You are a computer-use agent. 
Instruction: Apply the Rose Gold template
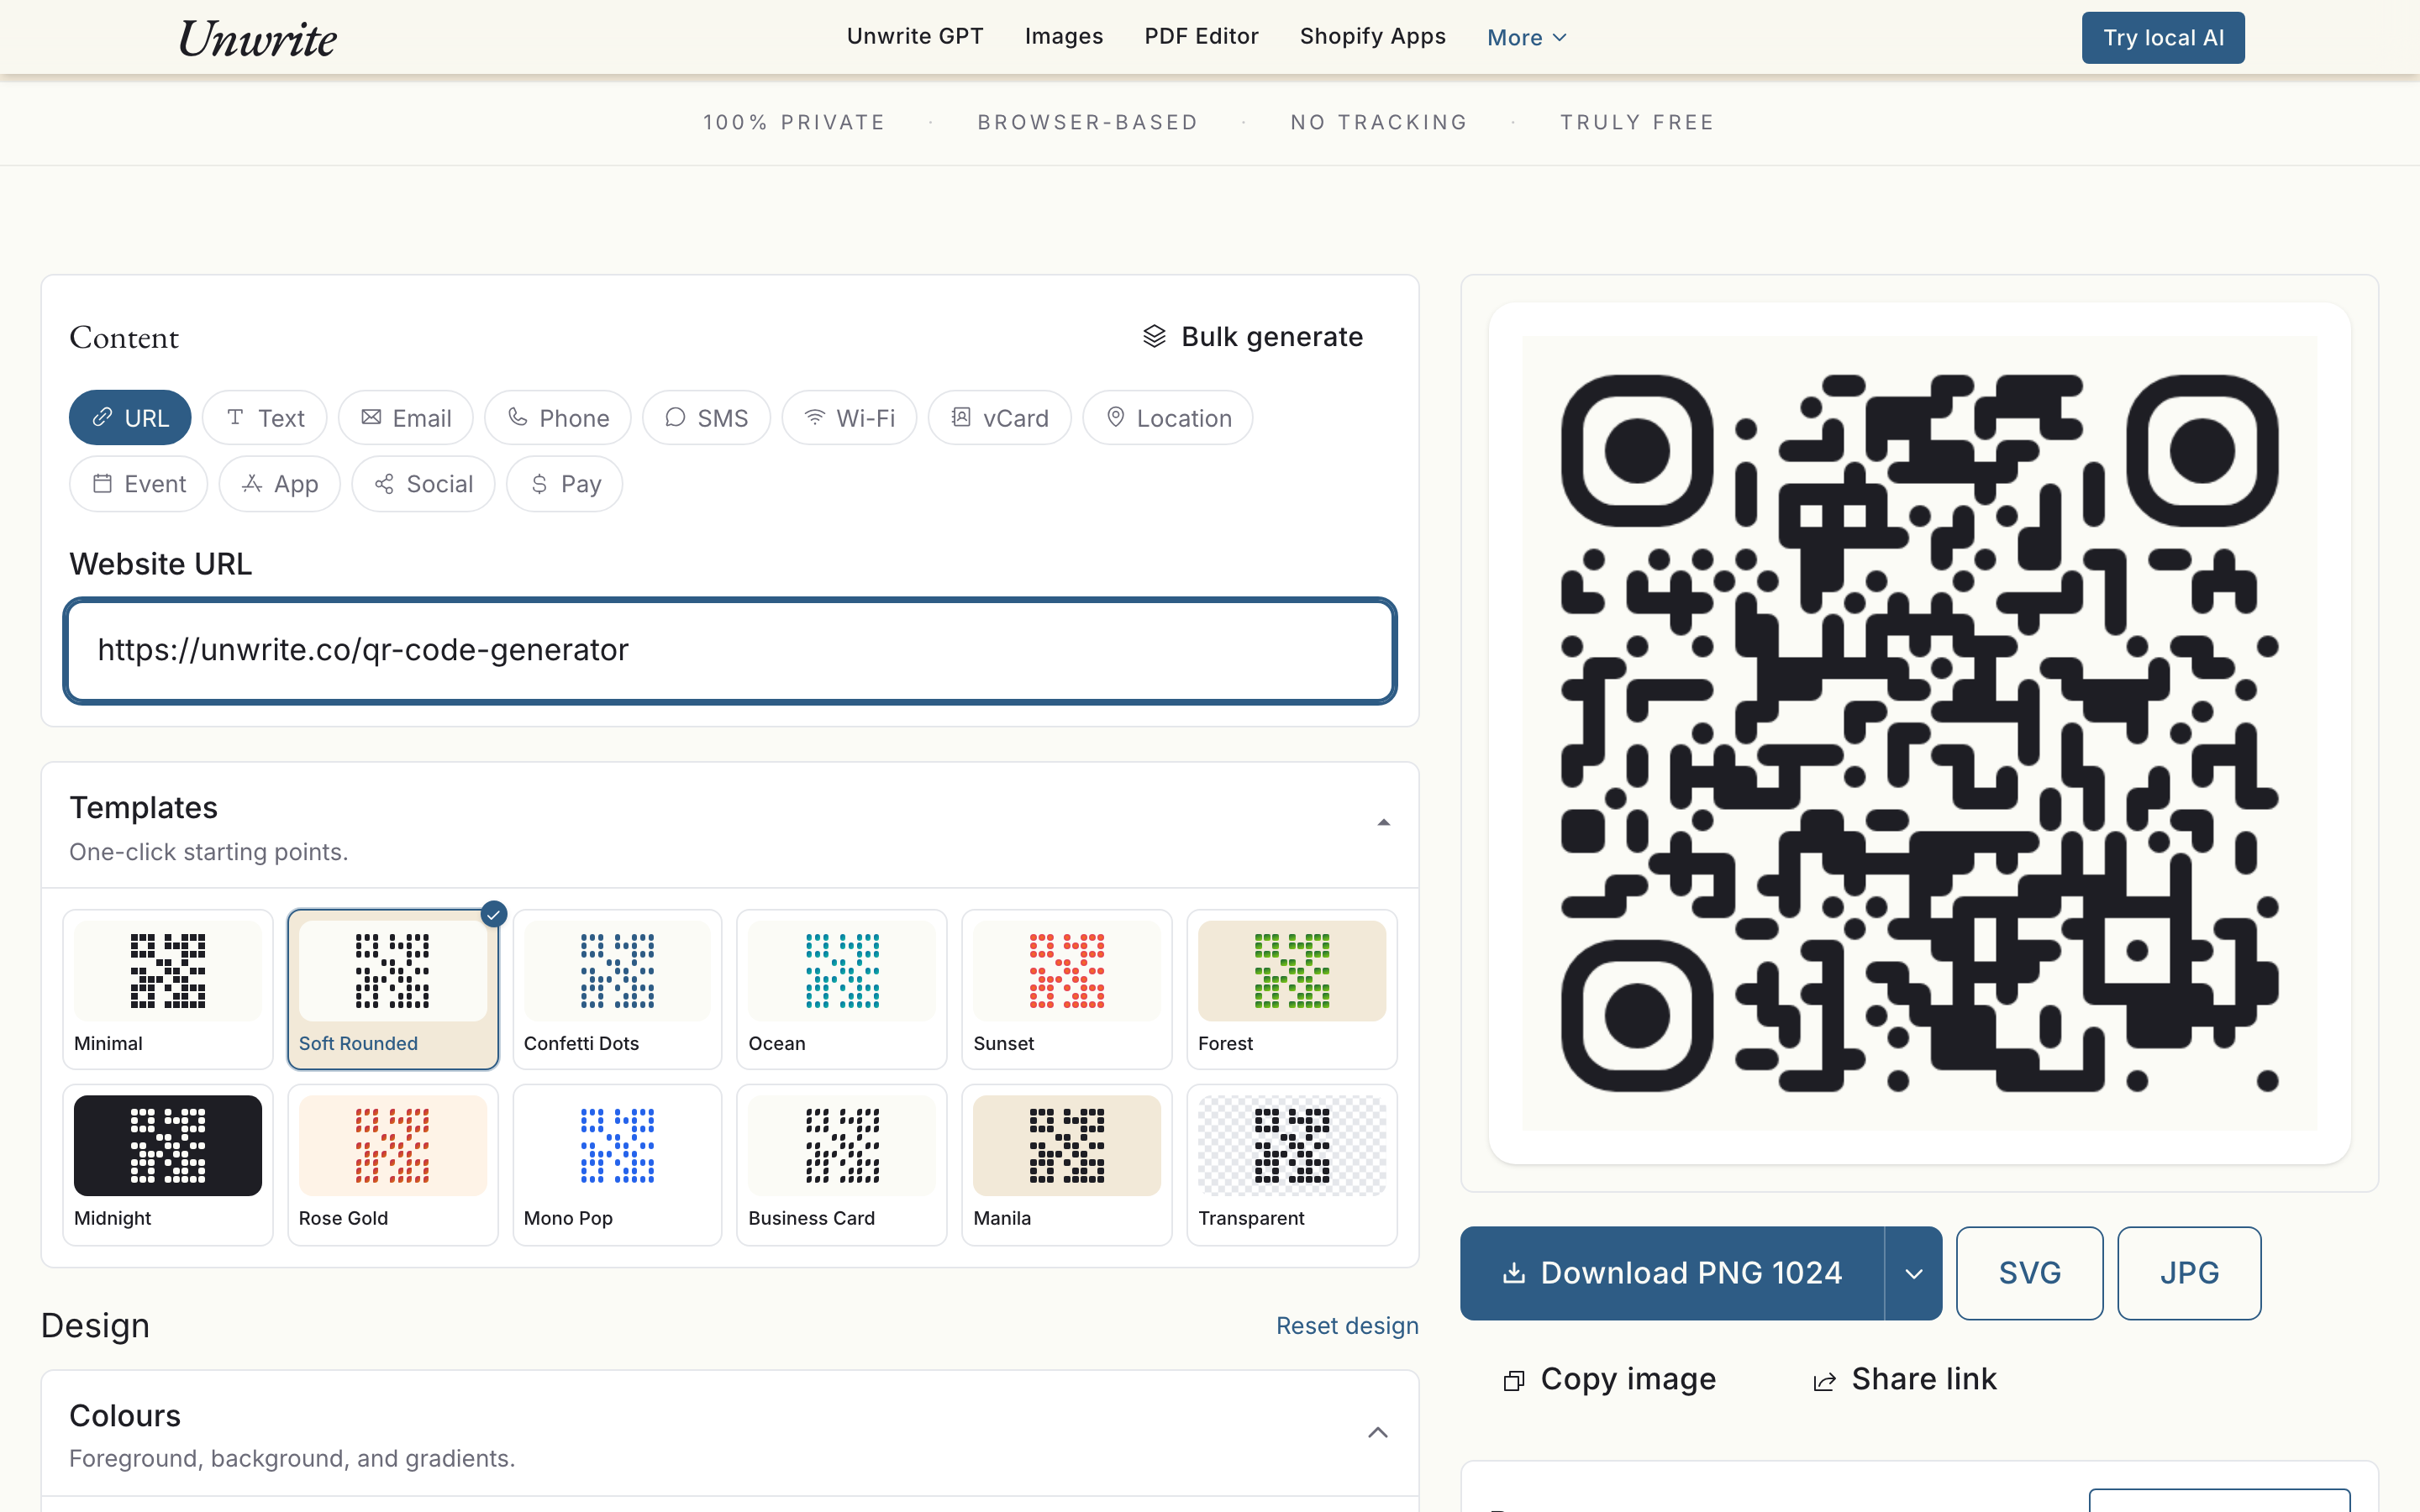tap(393, 1164)
